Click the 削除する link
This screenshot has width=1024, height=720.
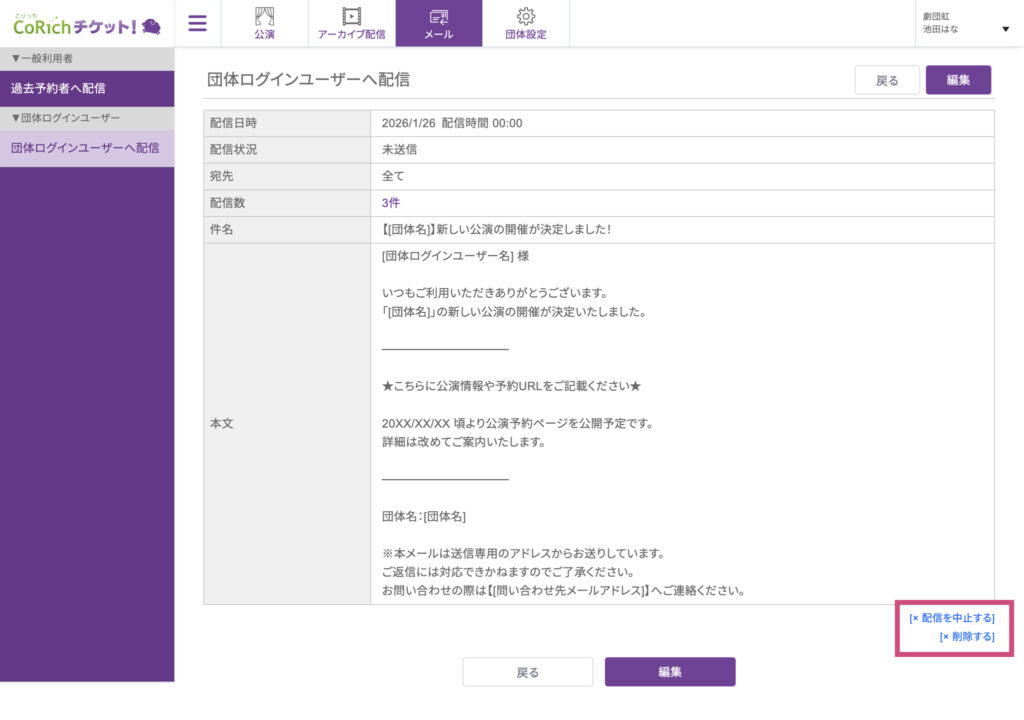click(967, 636)
